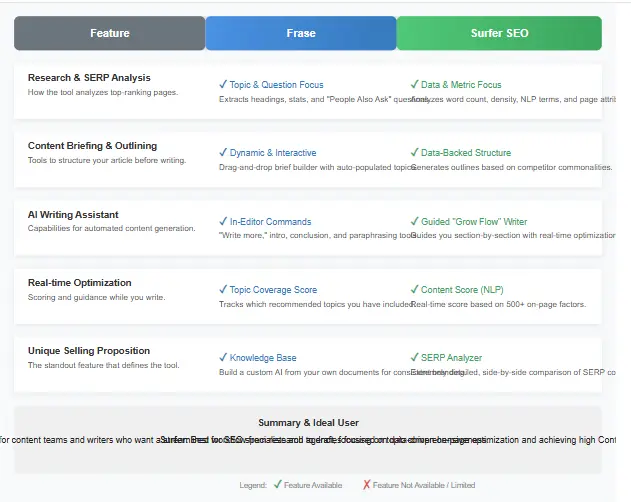
Task: Select the 'Content Briefing & Outlining' heading
Action: click(92, 146)
